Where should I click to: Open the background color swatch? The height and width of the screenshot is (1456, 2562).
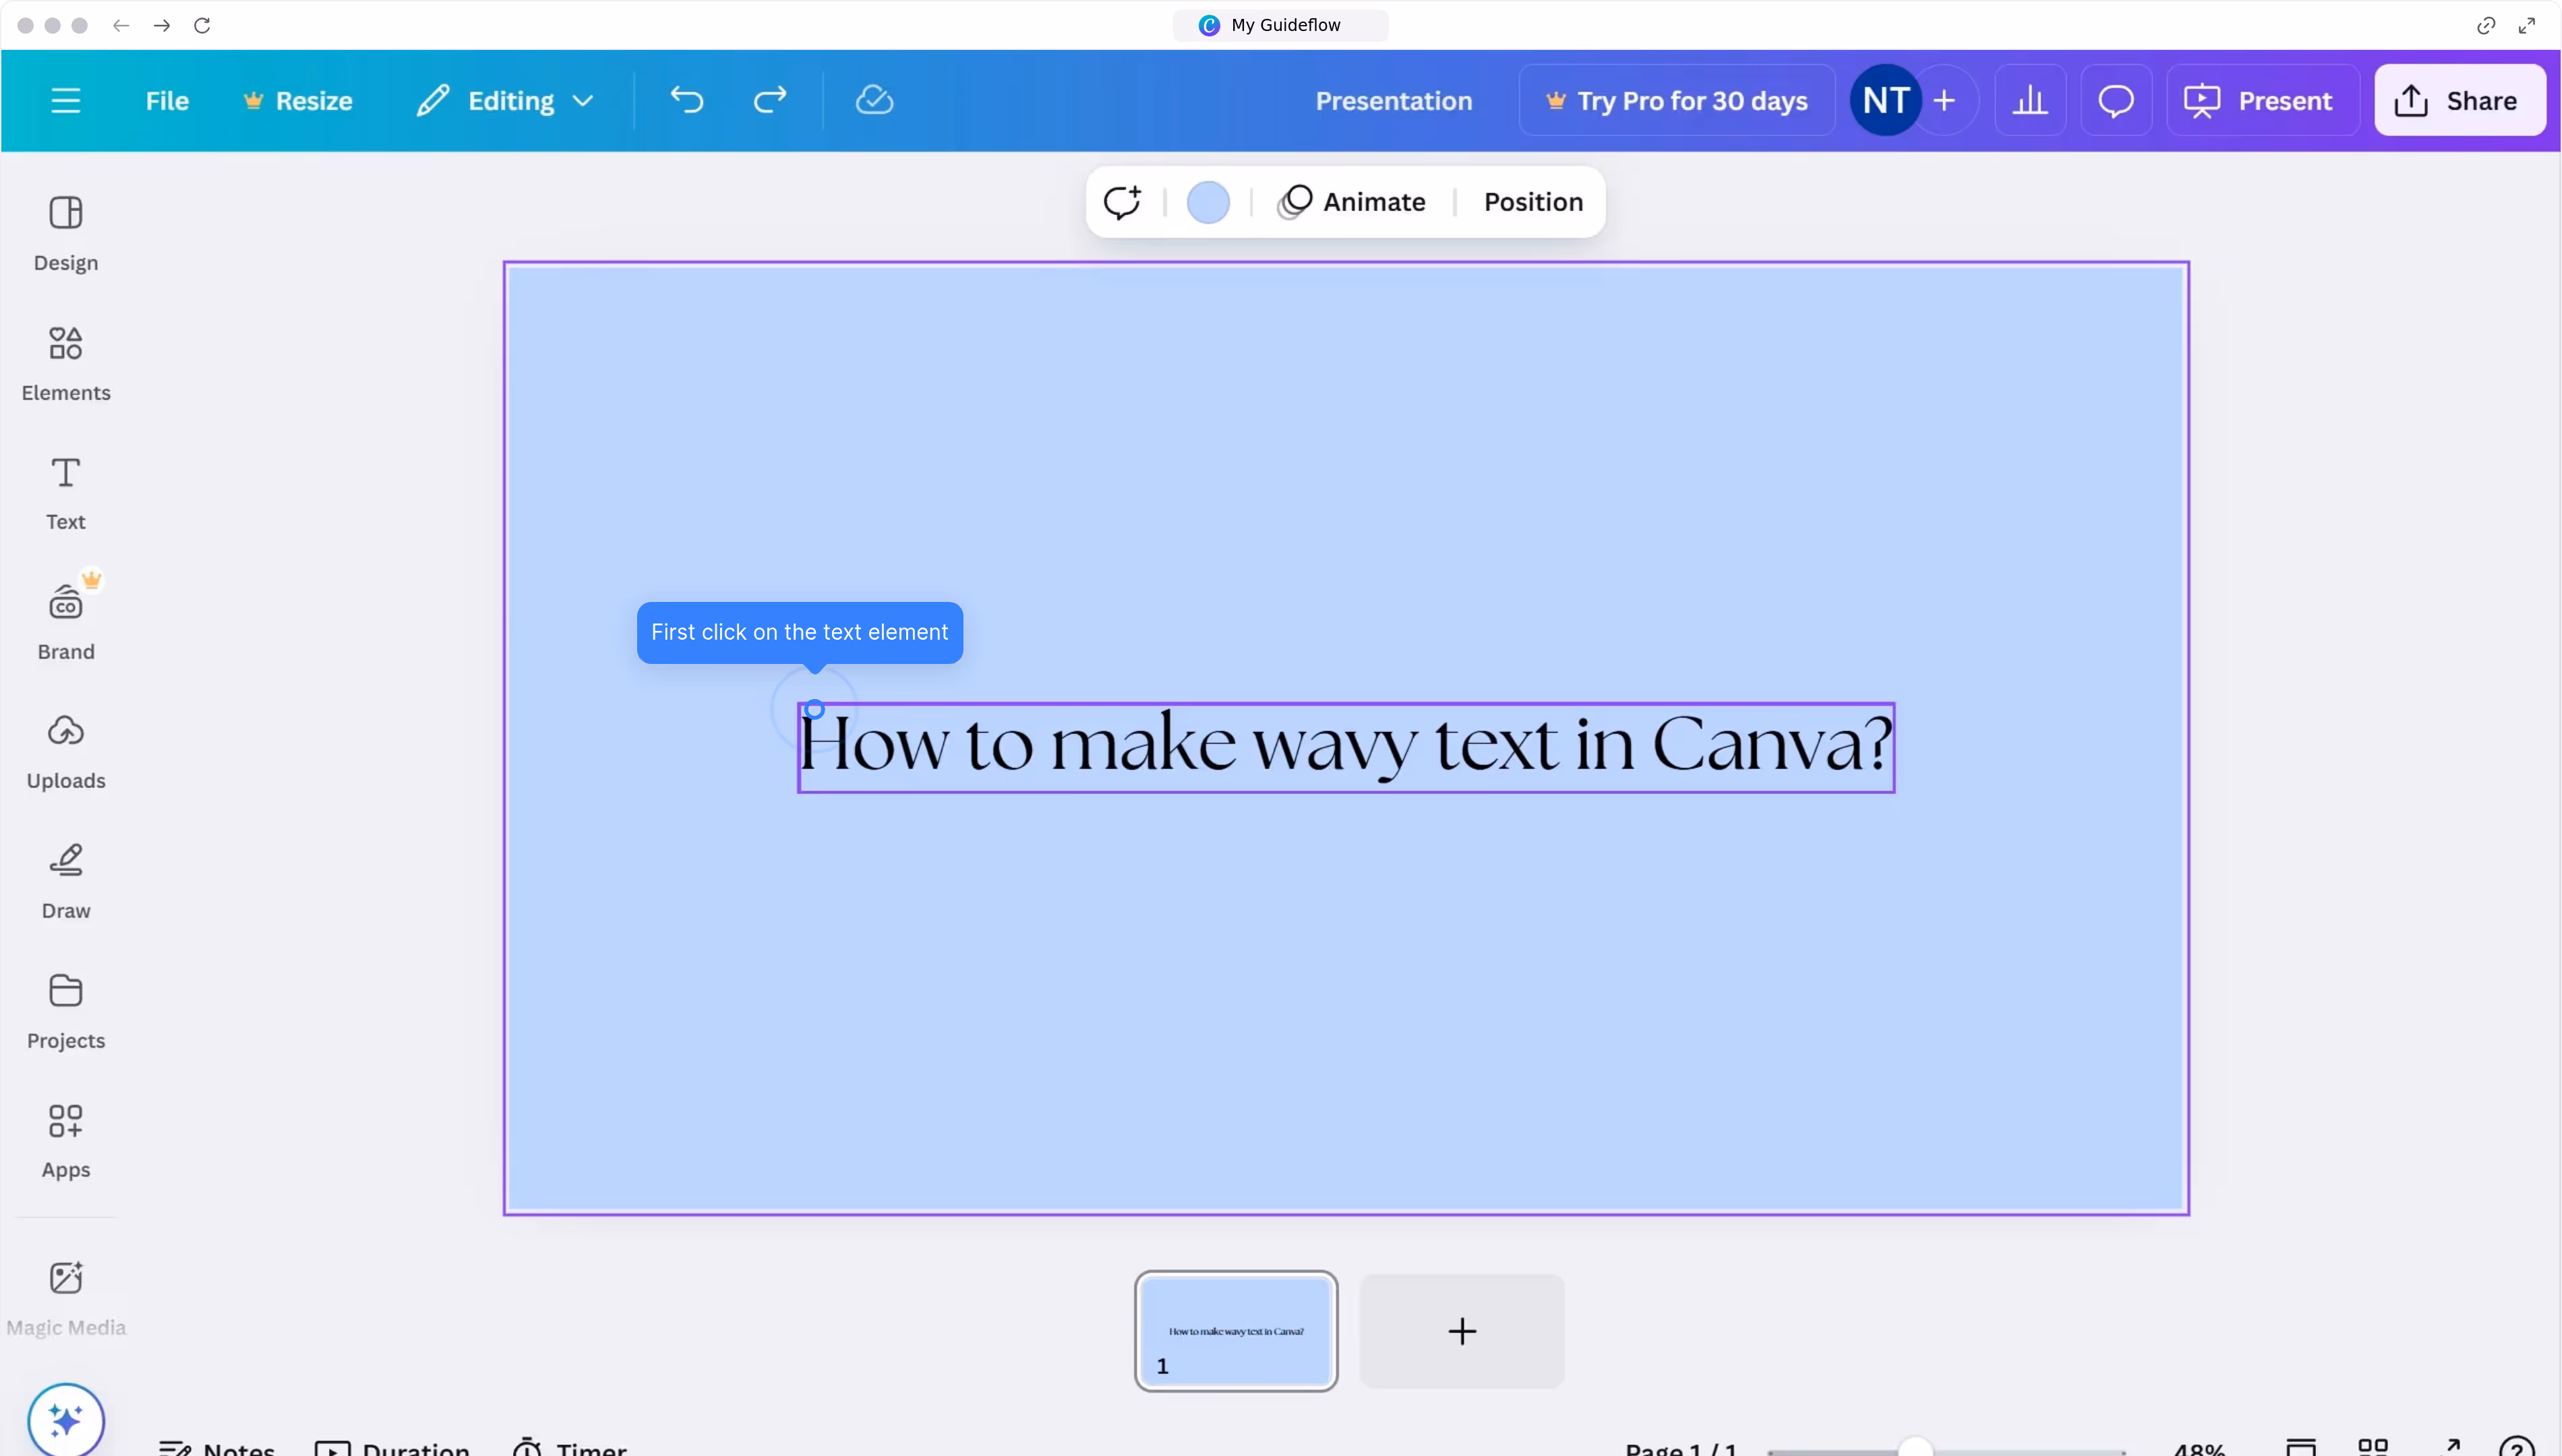1208,202
